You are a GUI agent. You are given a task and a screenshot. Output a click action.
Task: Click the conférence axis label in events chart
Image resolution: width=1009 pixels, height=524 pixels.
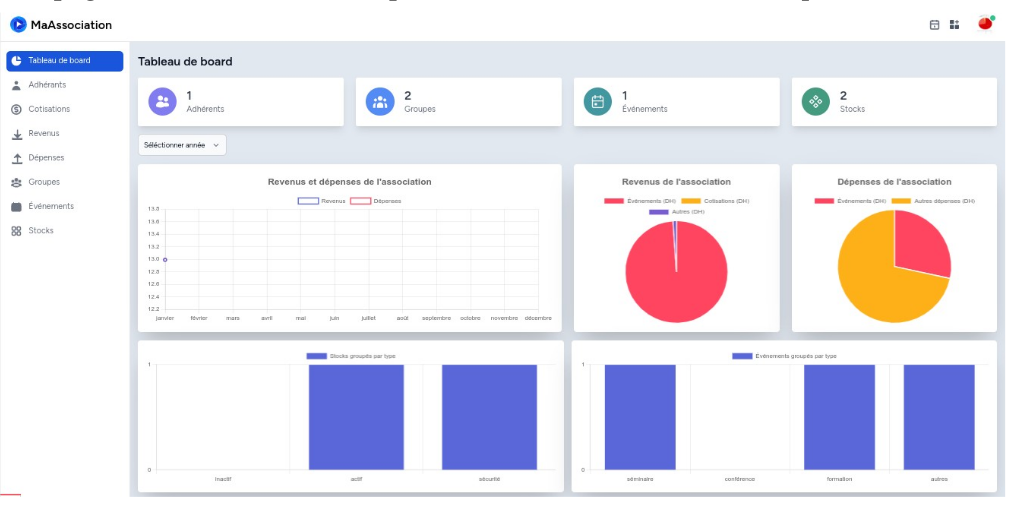coord(739,479)
